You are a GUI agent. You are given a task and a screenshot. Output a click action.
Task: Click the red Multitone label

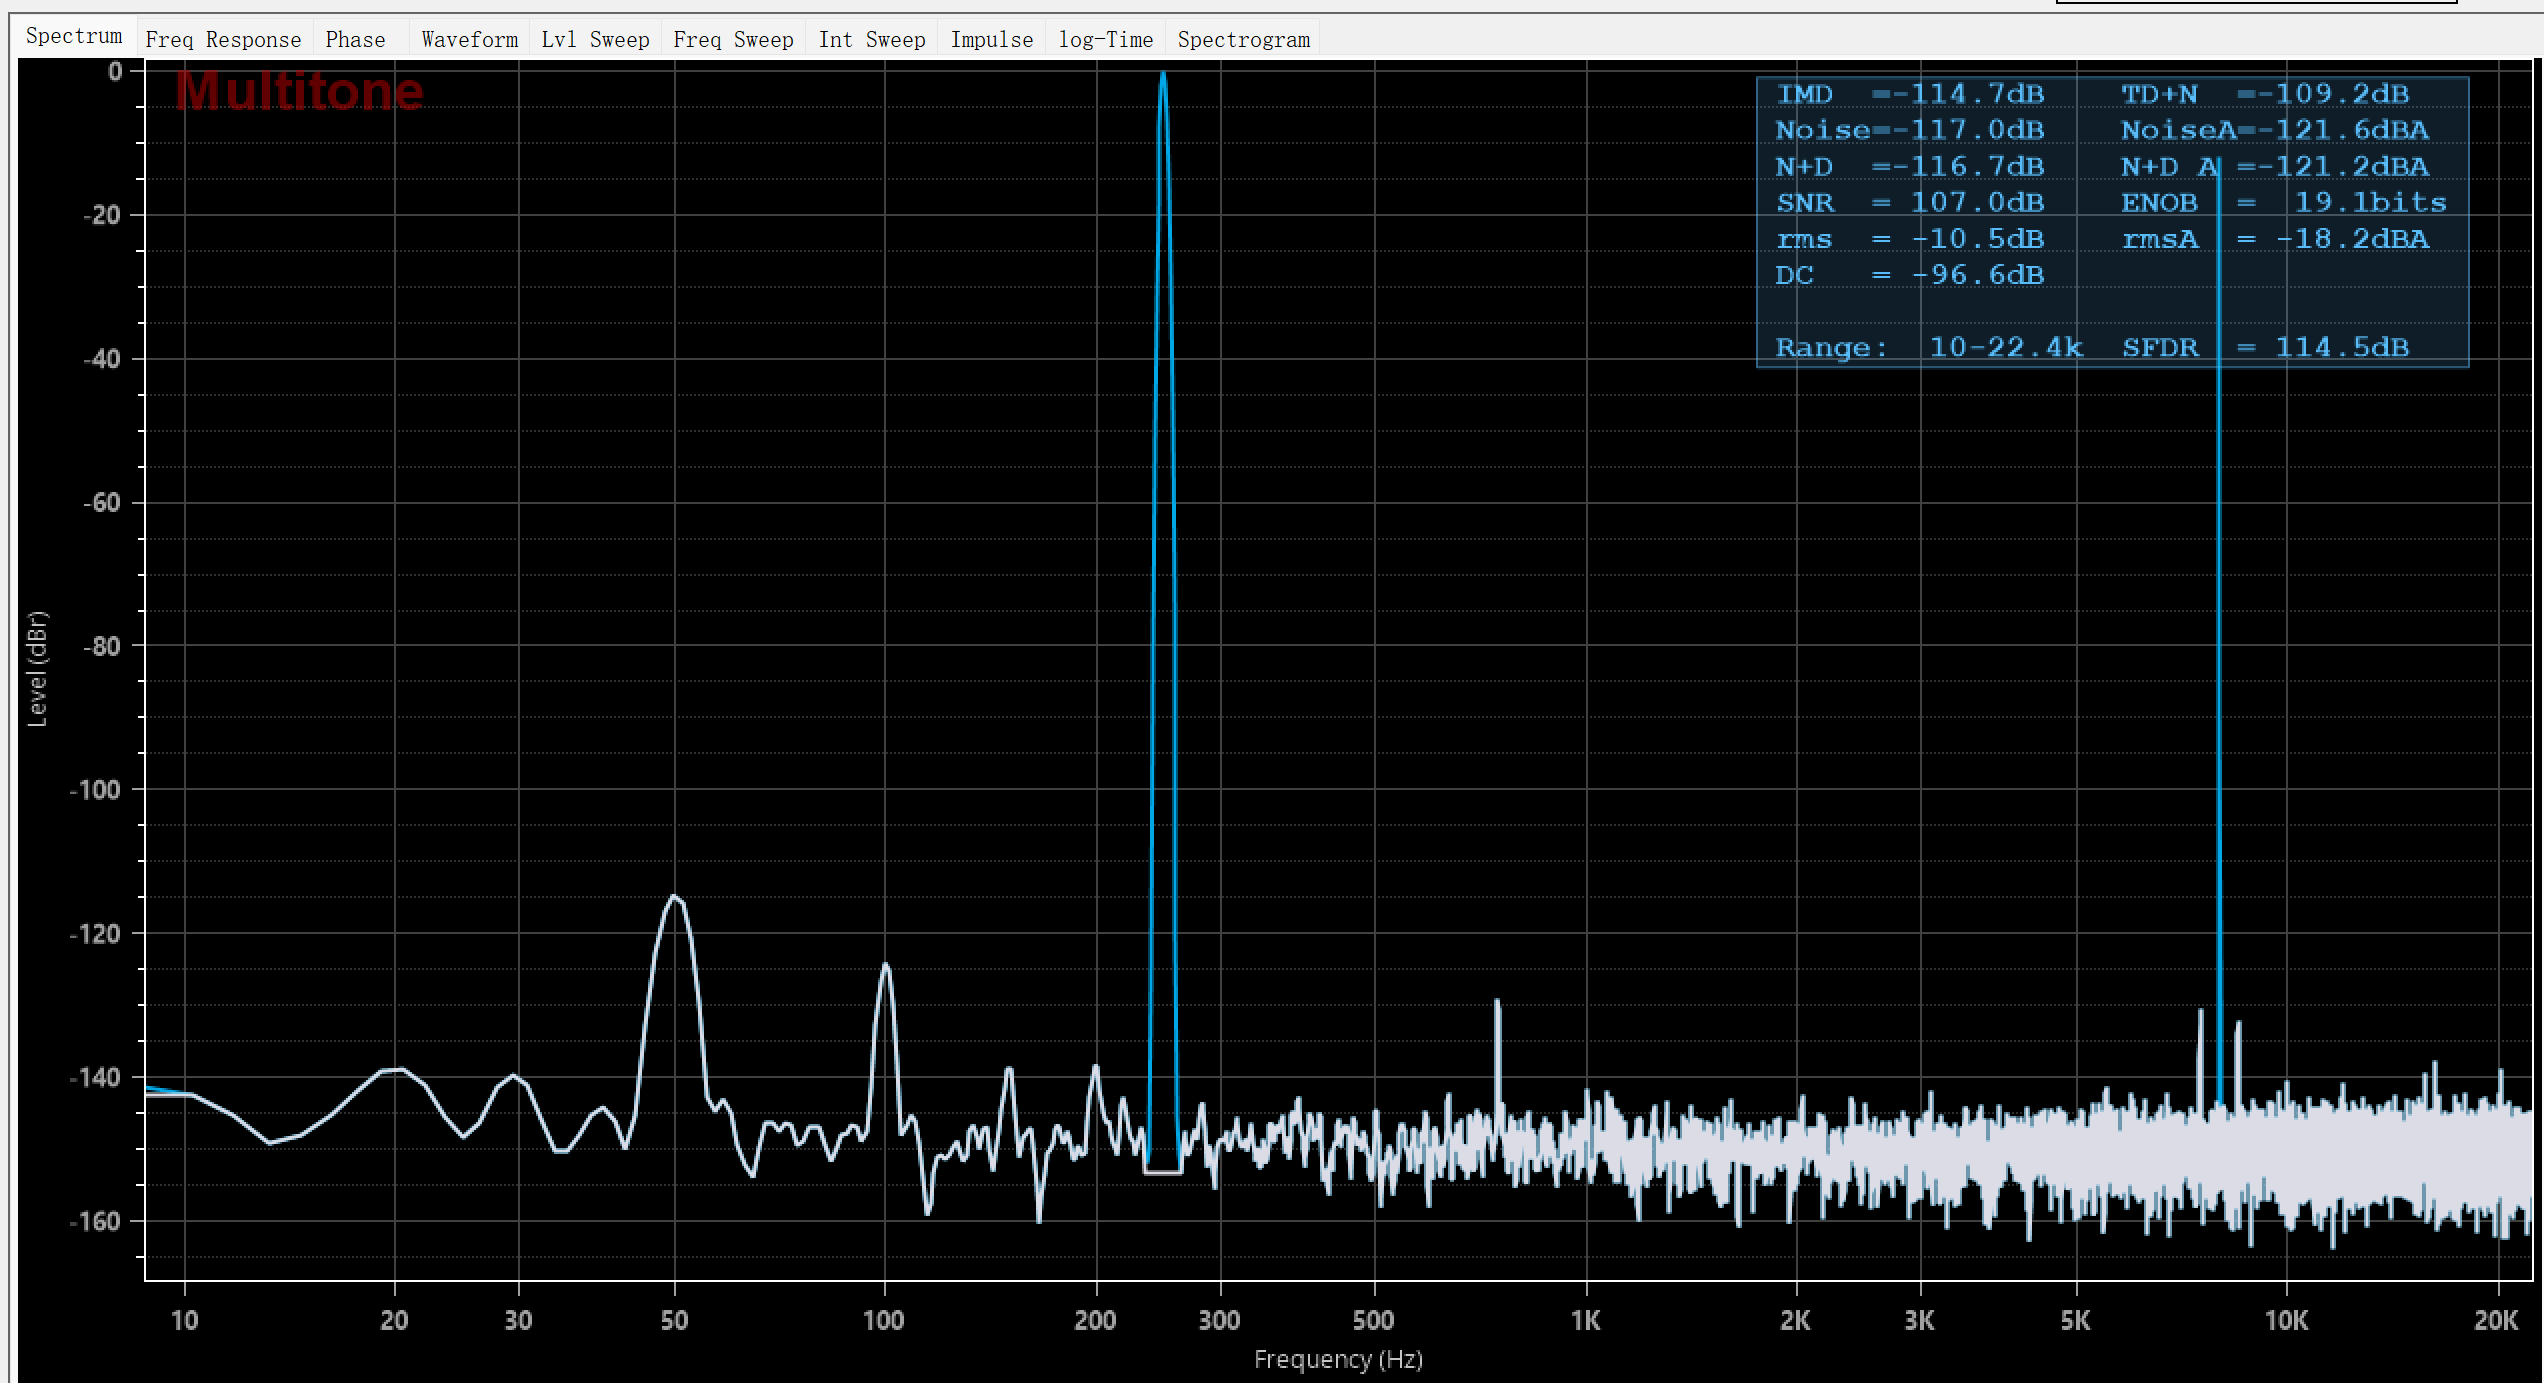point(299,91)
